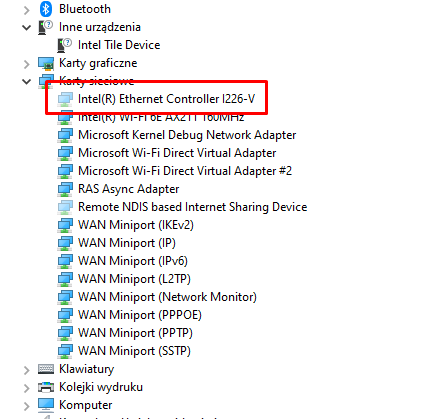Expand the Kolejki wydruku category
431x419 pixels.
pyautogui.click(x=27, y=388)
